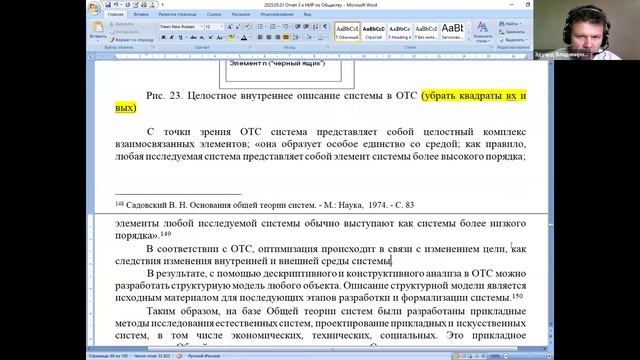
Task: Open the Line Spacing dropdown
Action: (297, 37)
